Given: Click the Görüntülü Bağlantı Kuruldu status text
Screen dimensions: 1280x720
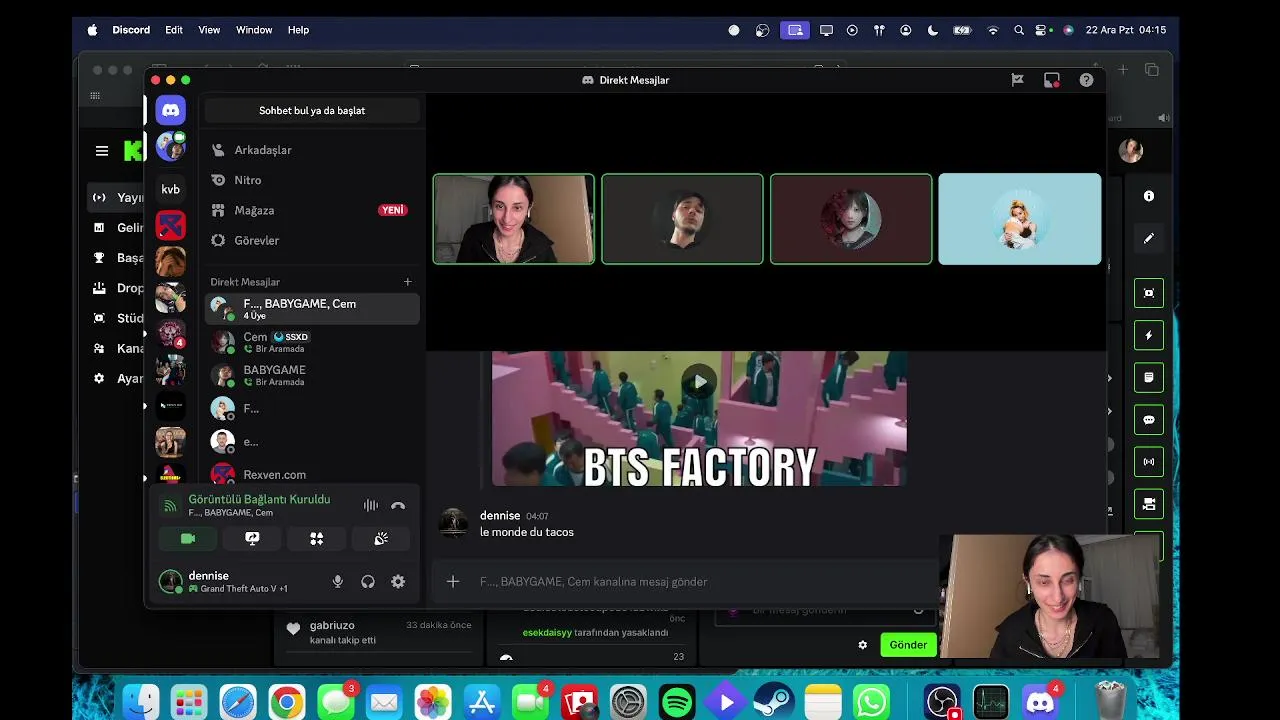Looking at the screenshot, I should point(259,499).
